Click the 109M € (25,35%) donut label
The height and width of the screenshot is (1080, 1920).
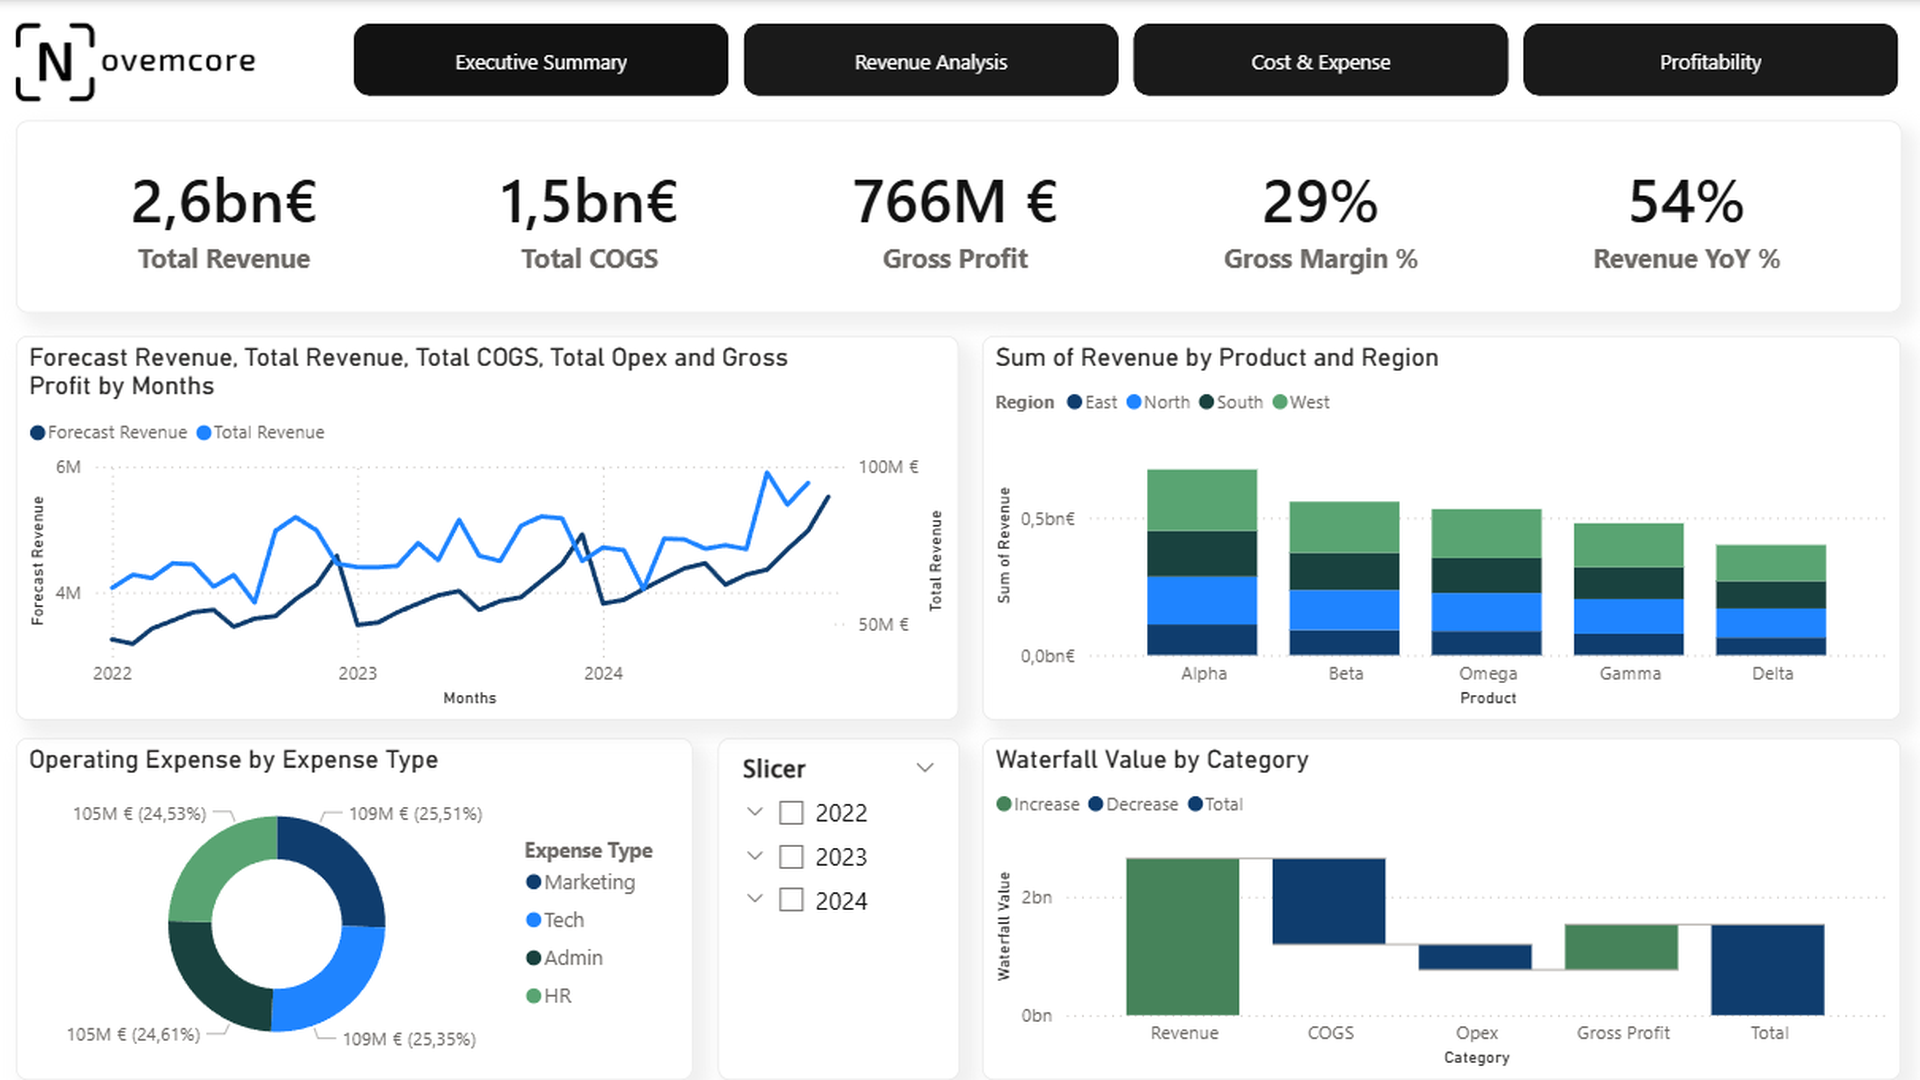point(409,1040)
